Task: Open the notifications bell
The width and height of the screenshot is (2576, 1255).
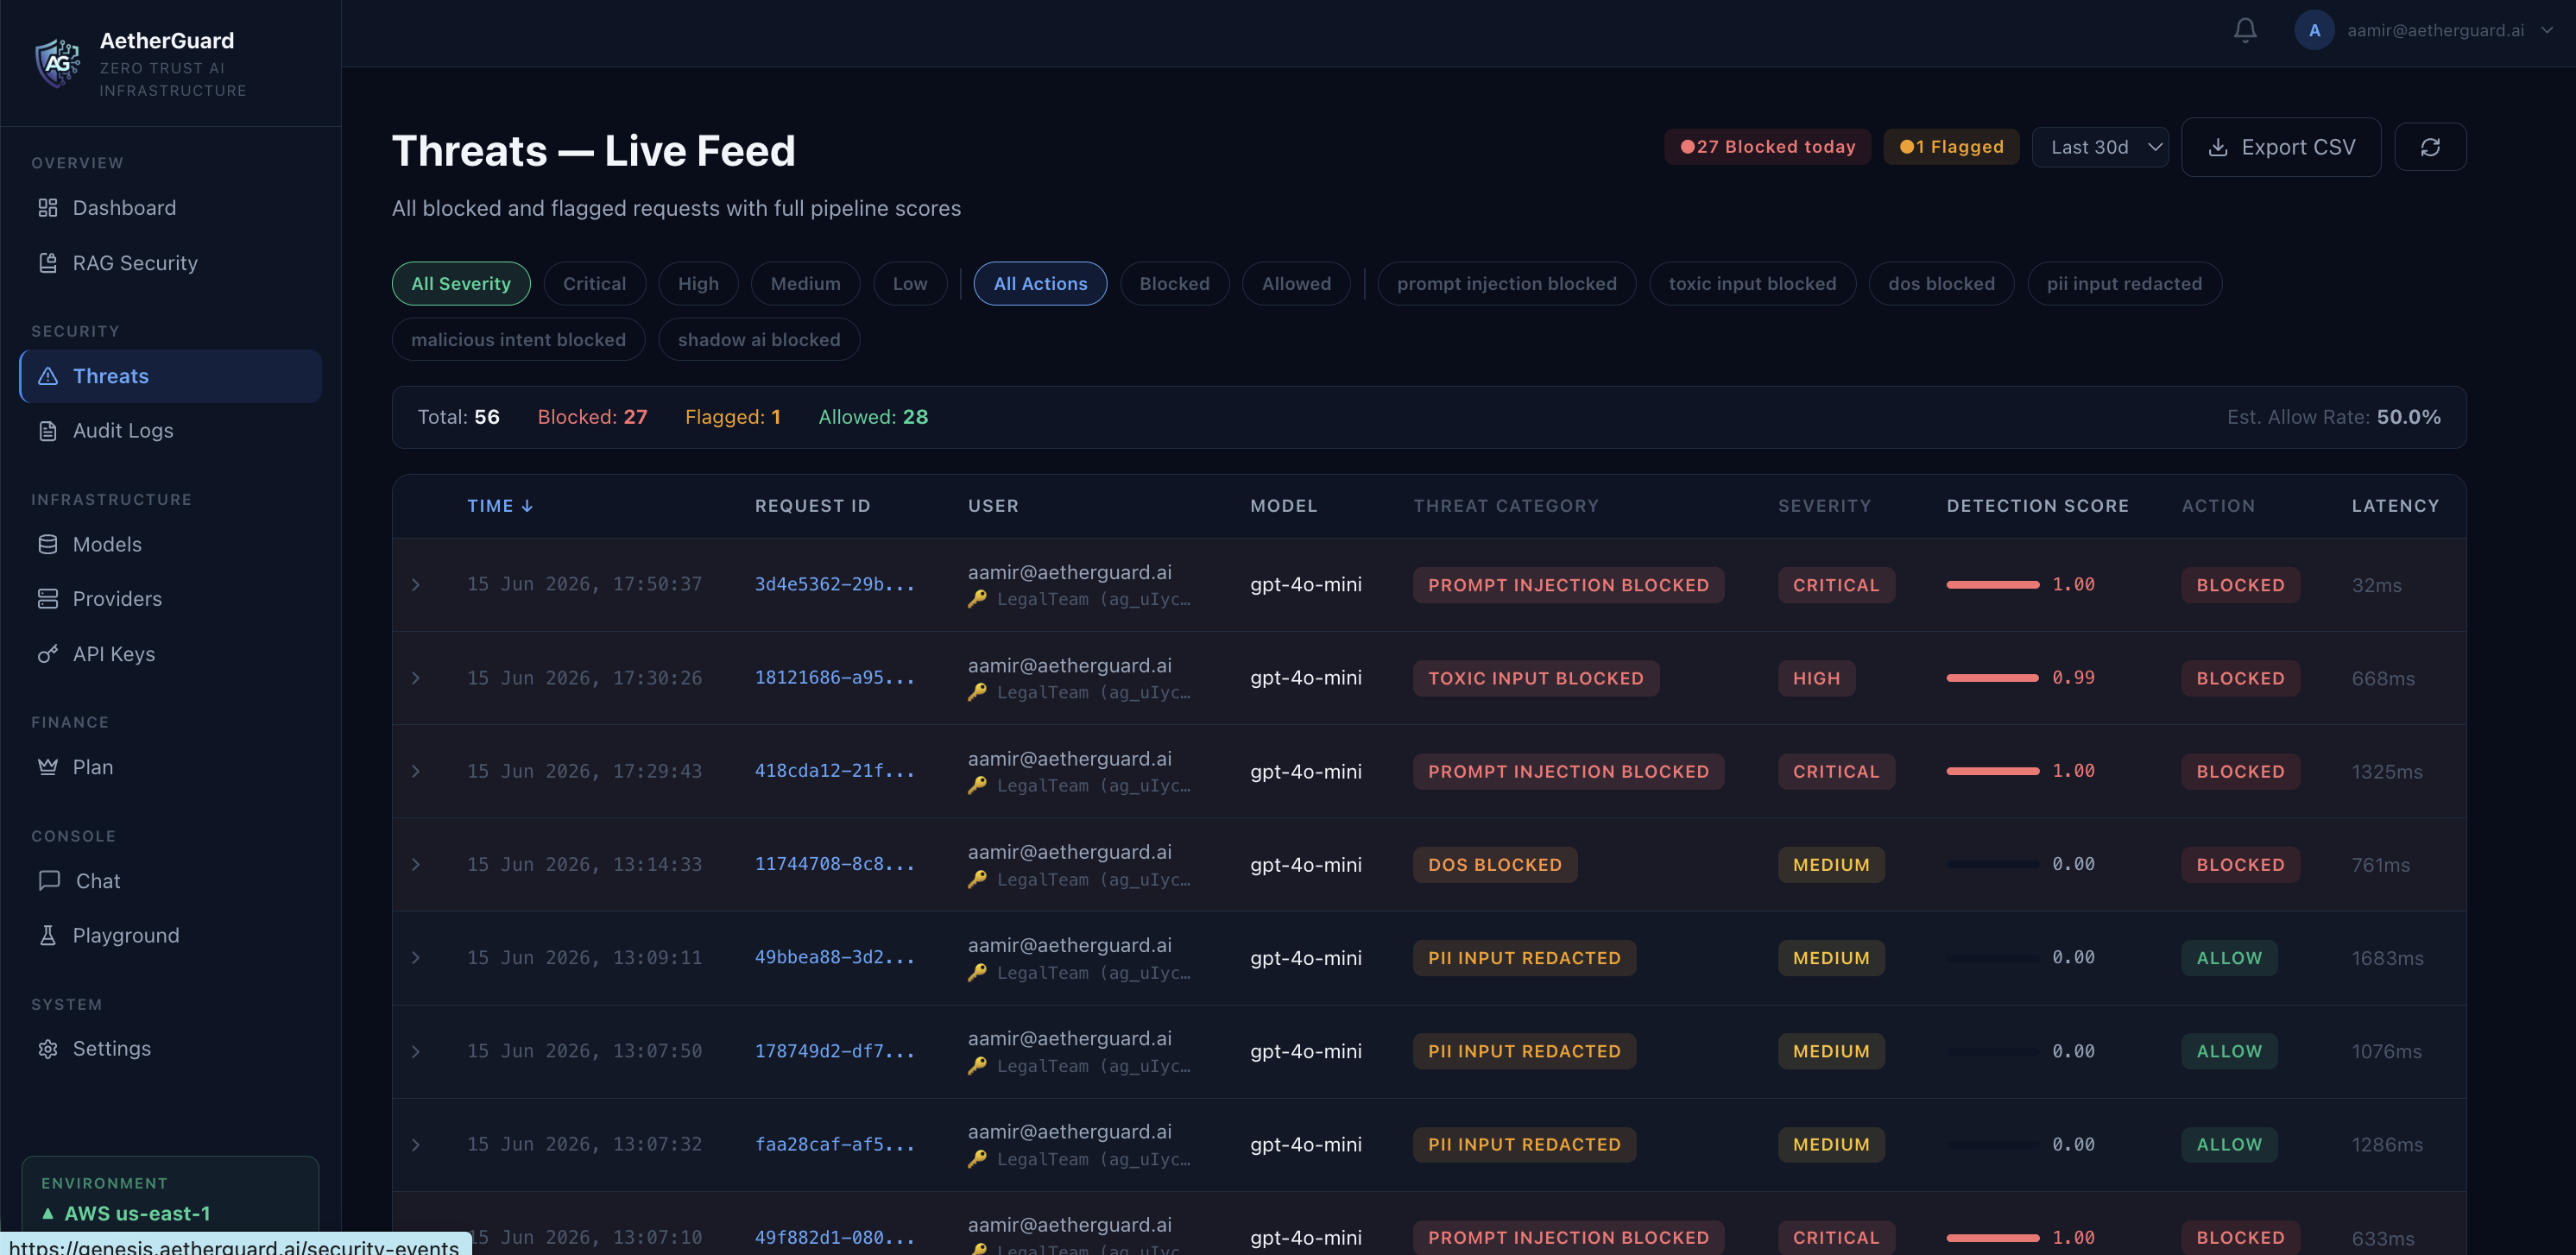Action: pos(2245,31)
